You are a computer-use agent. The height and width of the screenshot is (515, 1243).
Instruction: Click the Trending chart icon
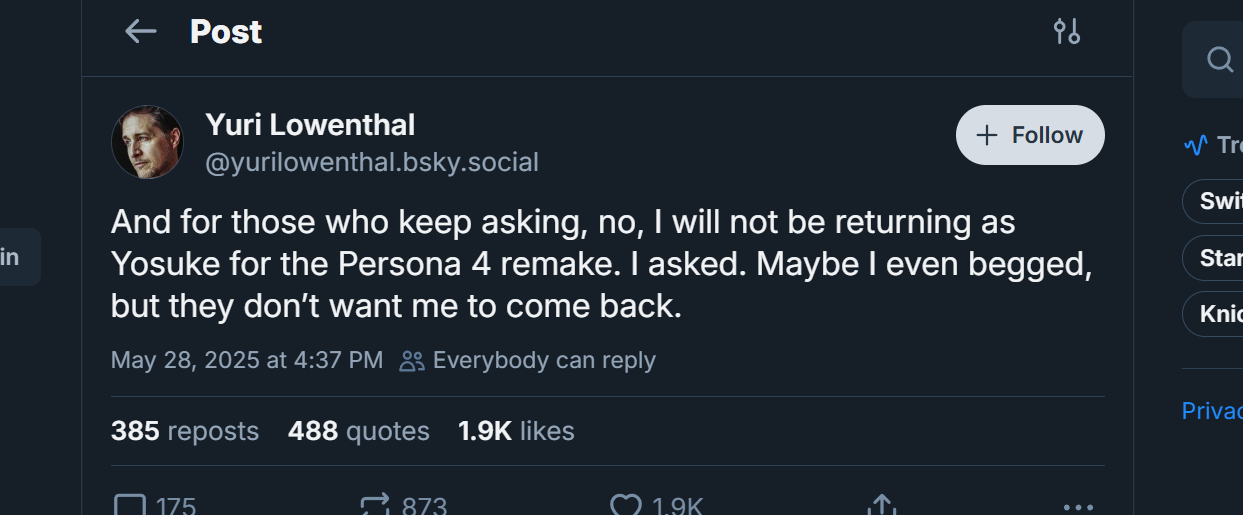(x=1195, y=146)
